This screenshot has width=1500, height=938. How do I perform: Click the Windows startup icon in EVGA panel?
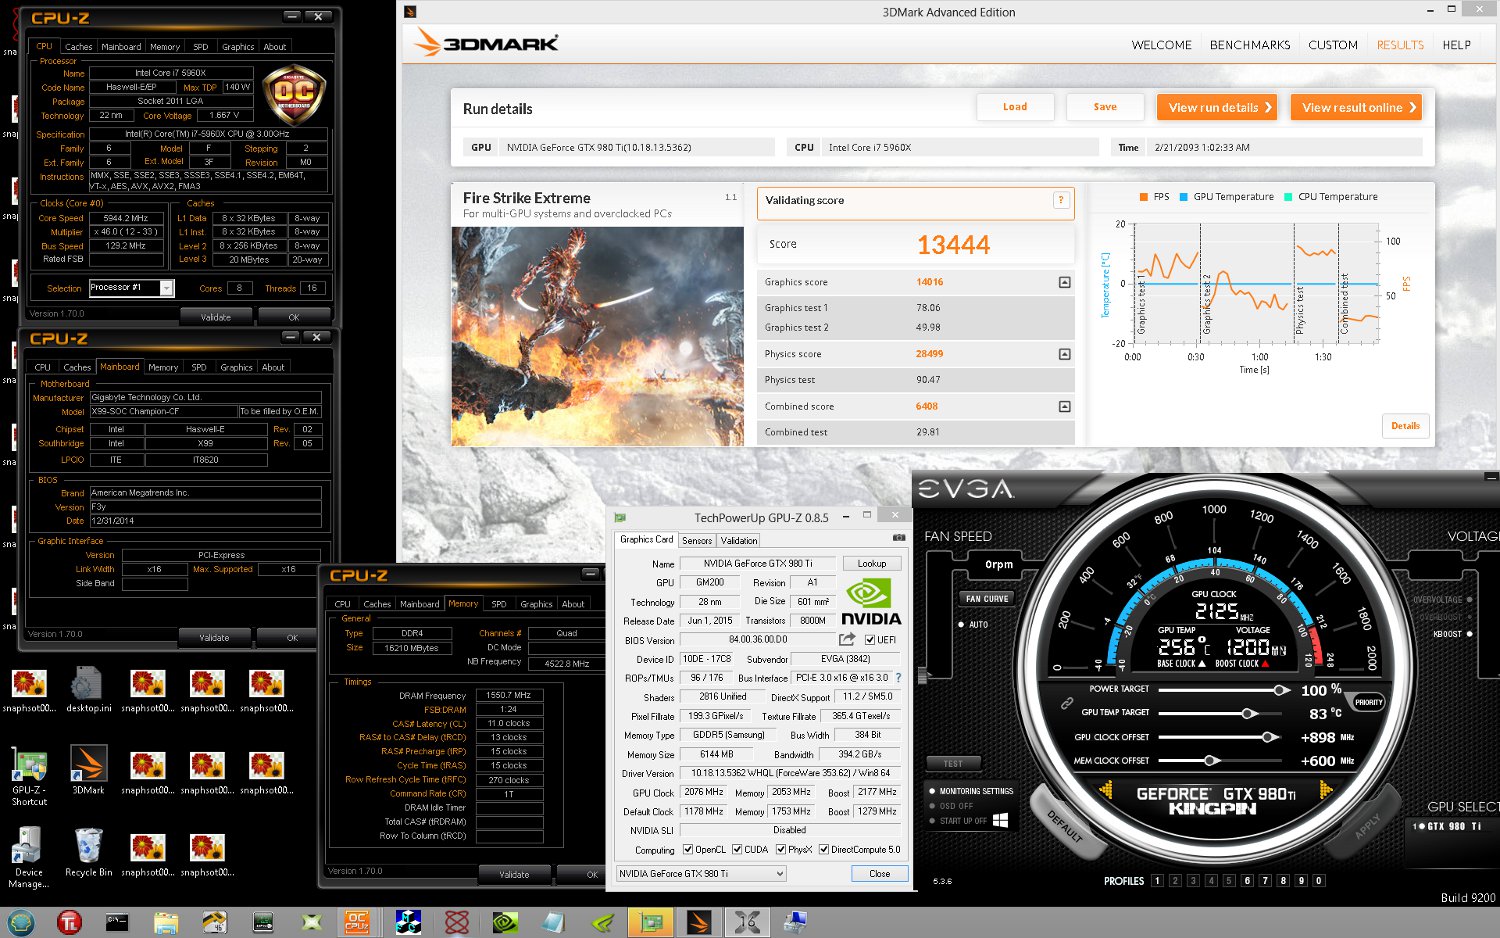1000,820
